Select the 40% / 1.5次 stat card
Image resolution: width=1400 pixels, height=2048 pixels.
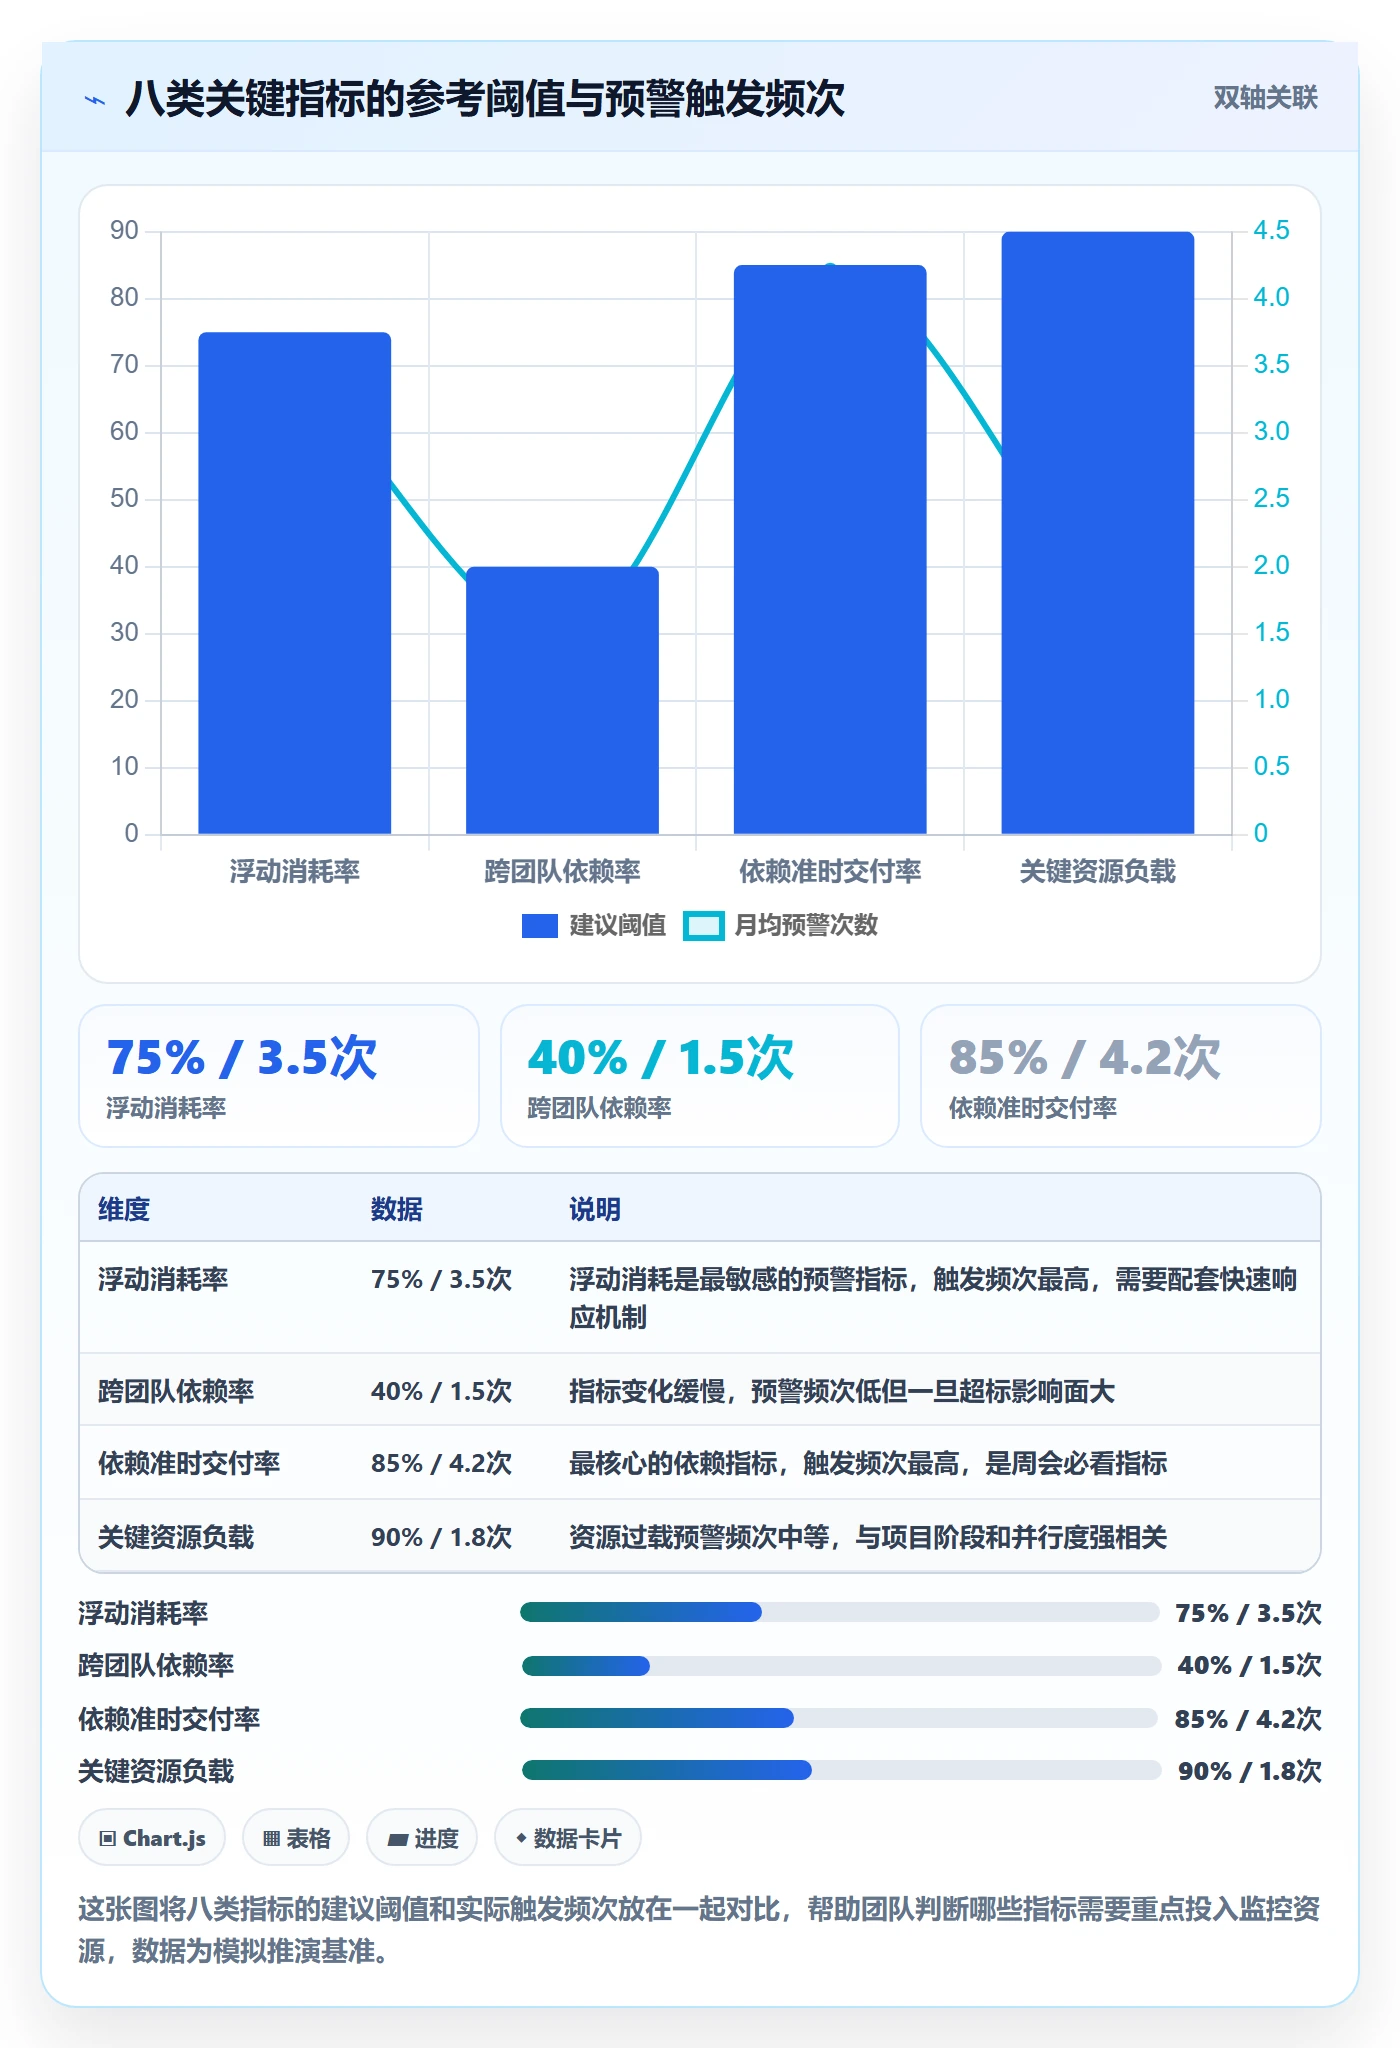pos(700,1076)
